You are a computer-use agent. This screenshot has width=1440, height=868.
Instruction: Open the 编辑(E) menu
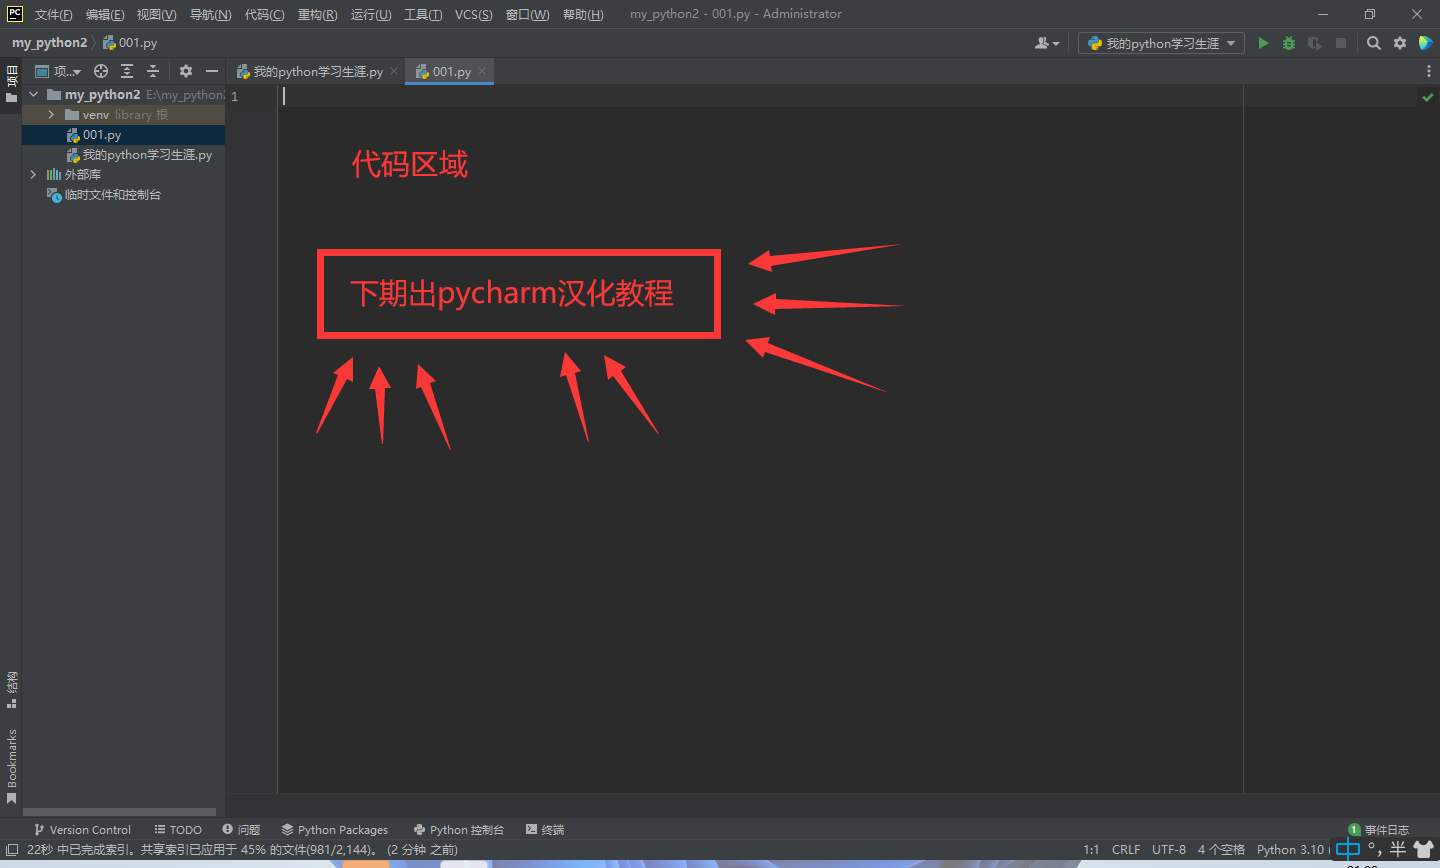[105, 14]
